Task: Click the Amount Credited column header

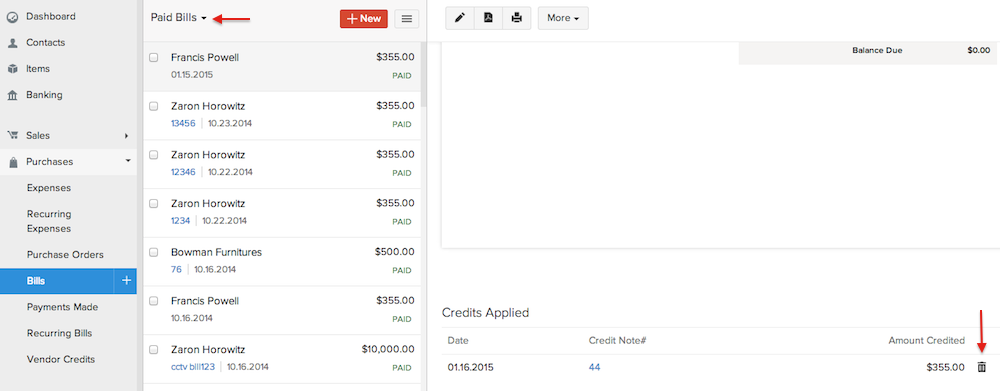Action: click(927, 341)
